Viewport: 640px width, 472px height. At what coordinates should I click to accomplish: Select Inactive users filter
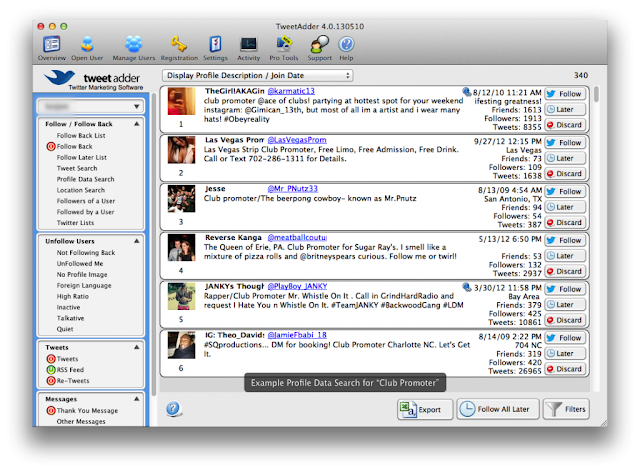coord(68,307)
